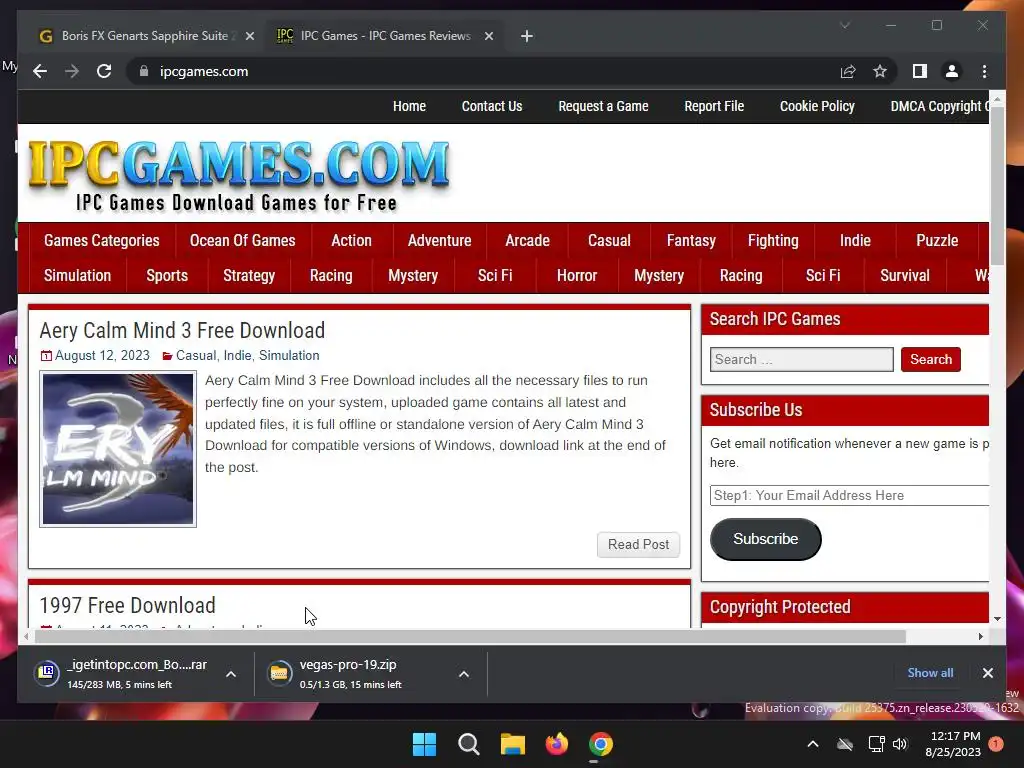
Task: Open the Puzzle category
Action: (937, 240)
